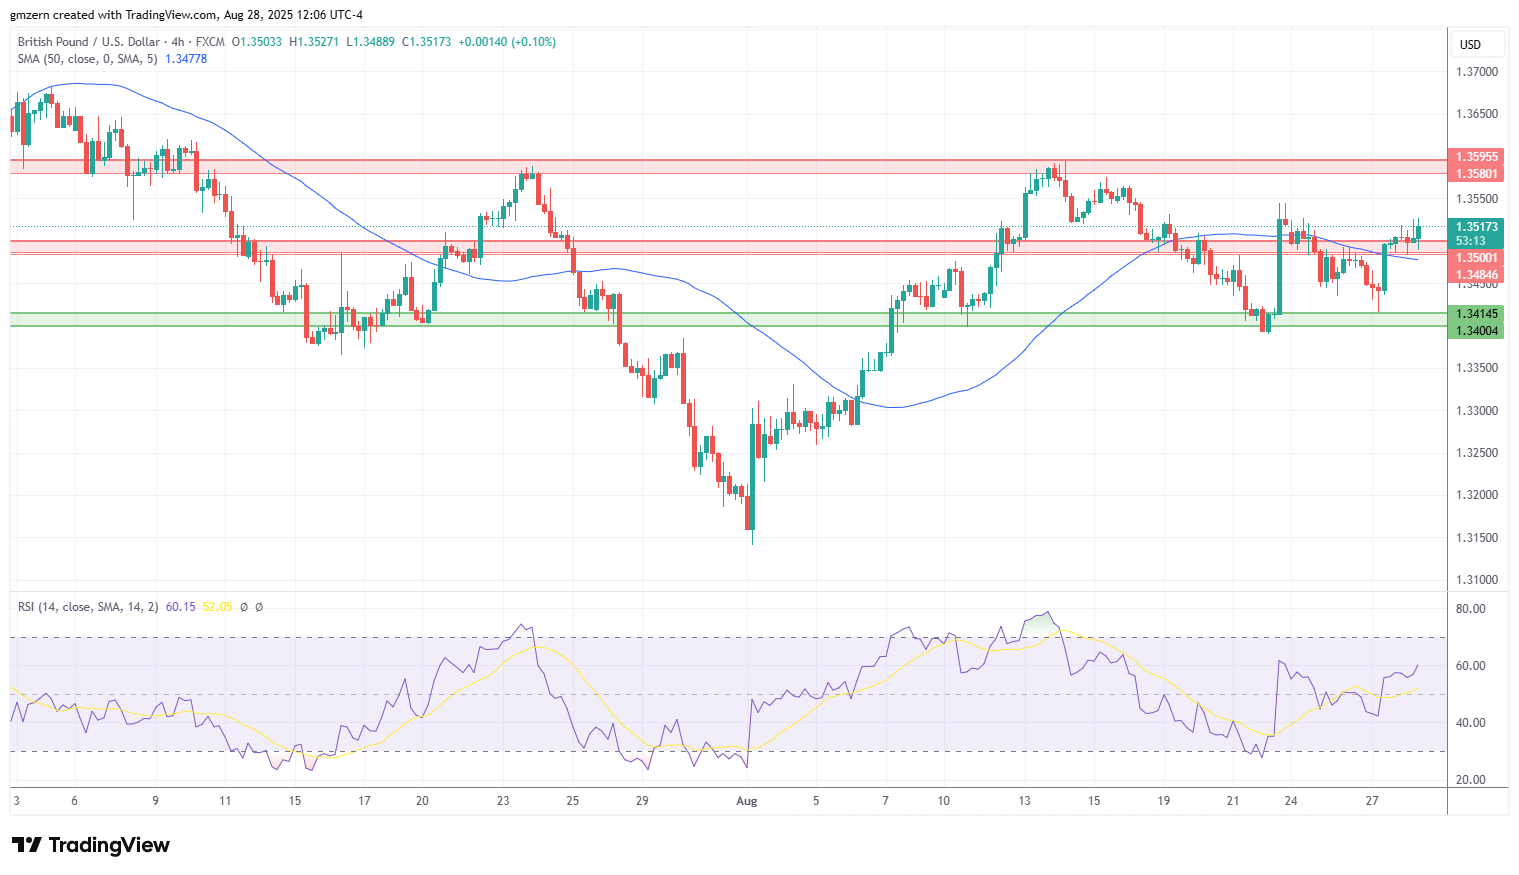Click the low value L1.34889

pos(370,42)
